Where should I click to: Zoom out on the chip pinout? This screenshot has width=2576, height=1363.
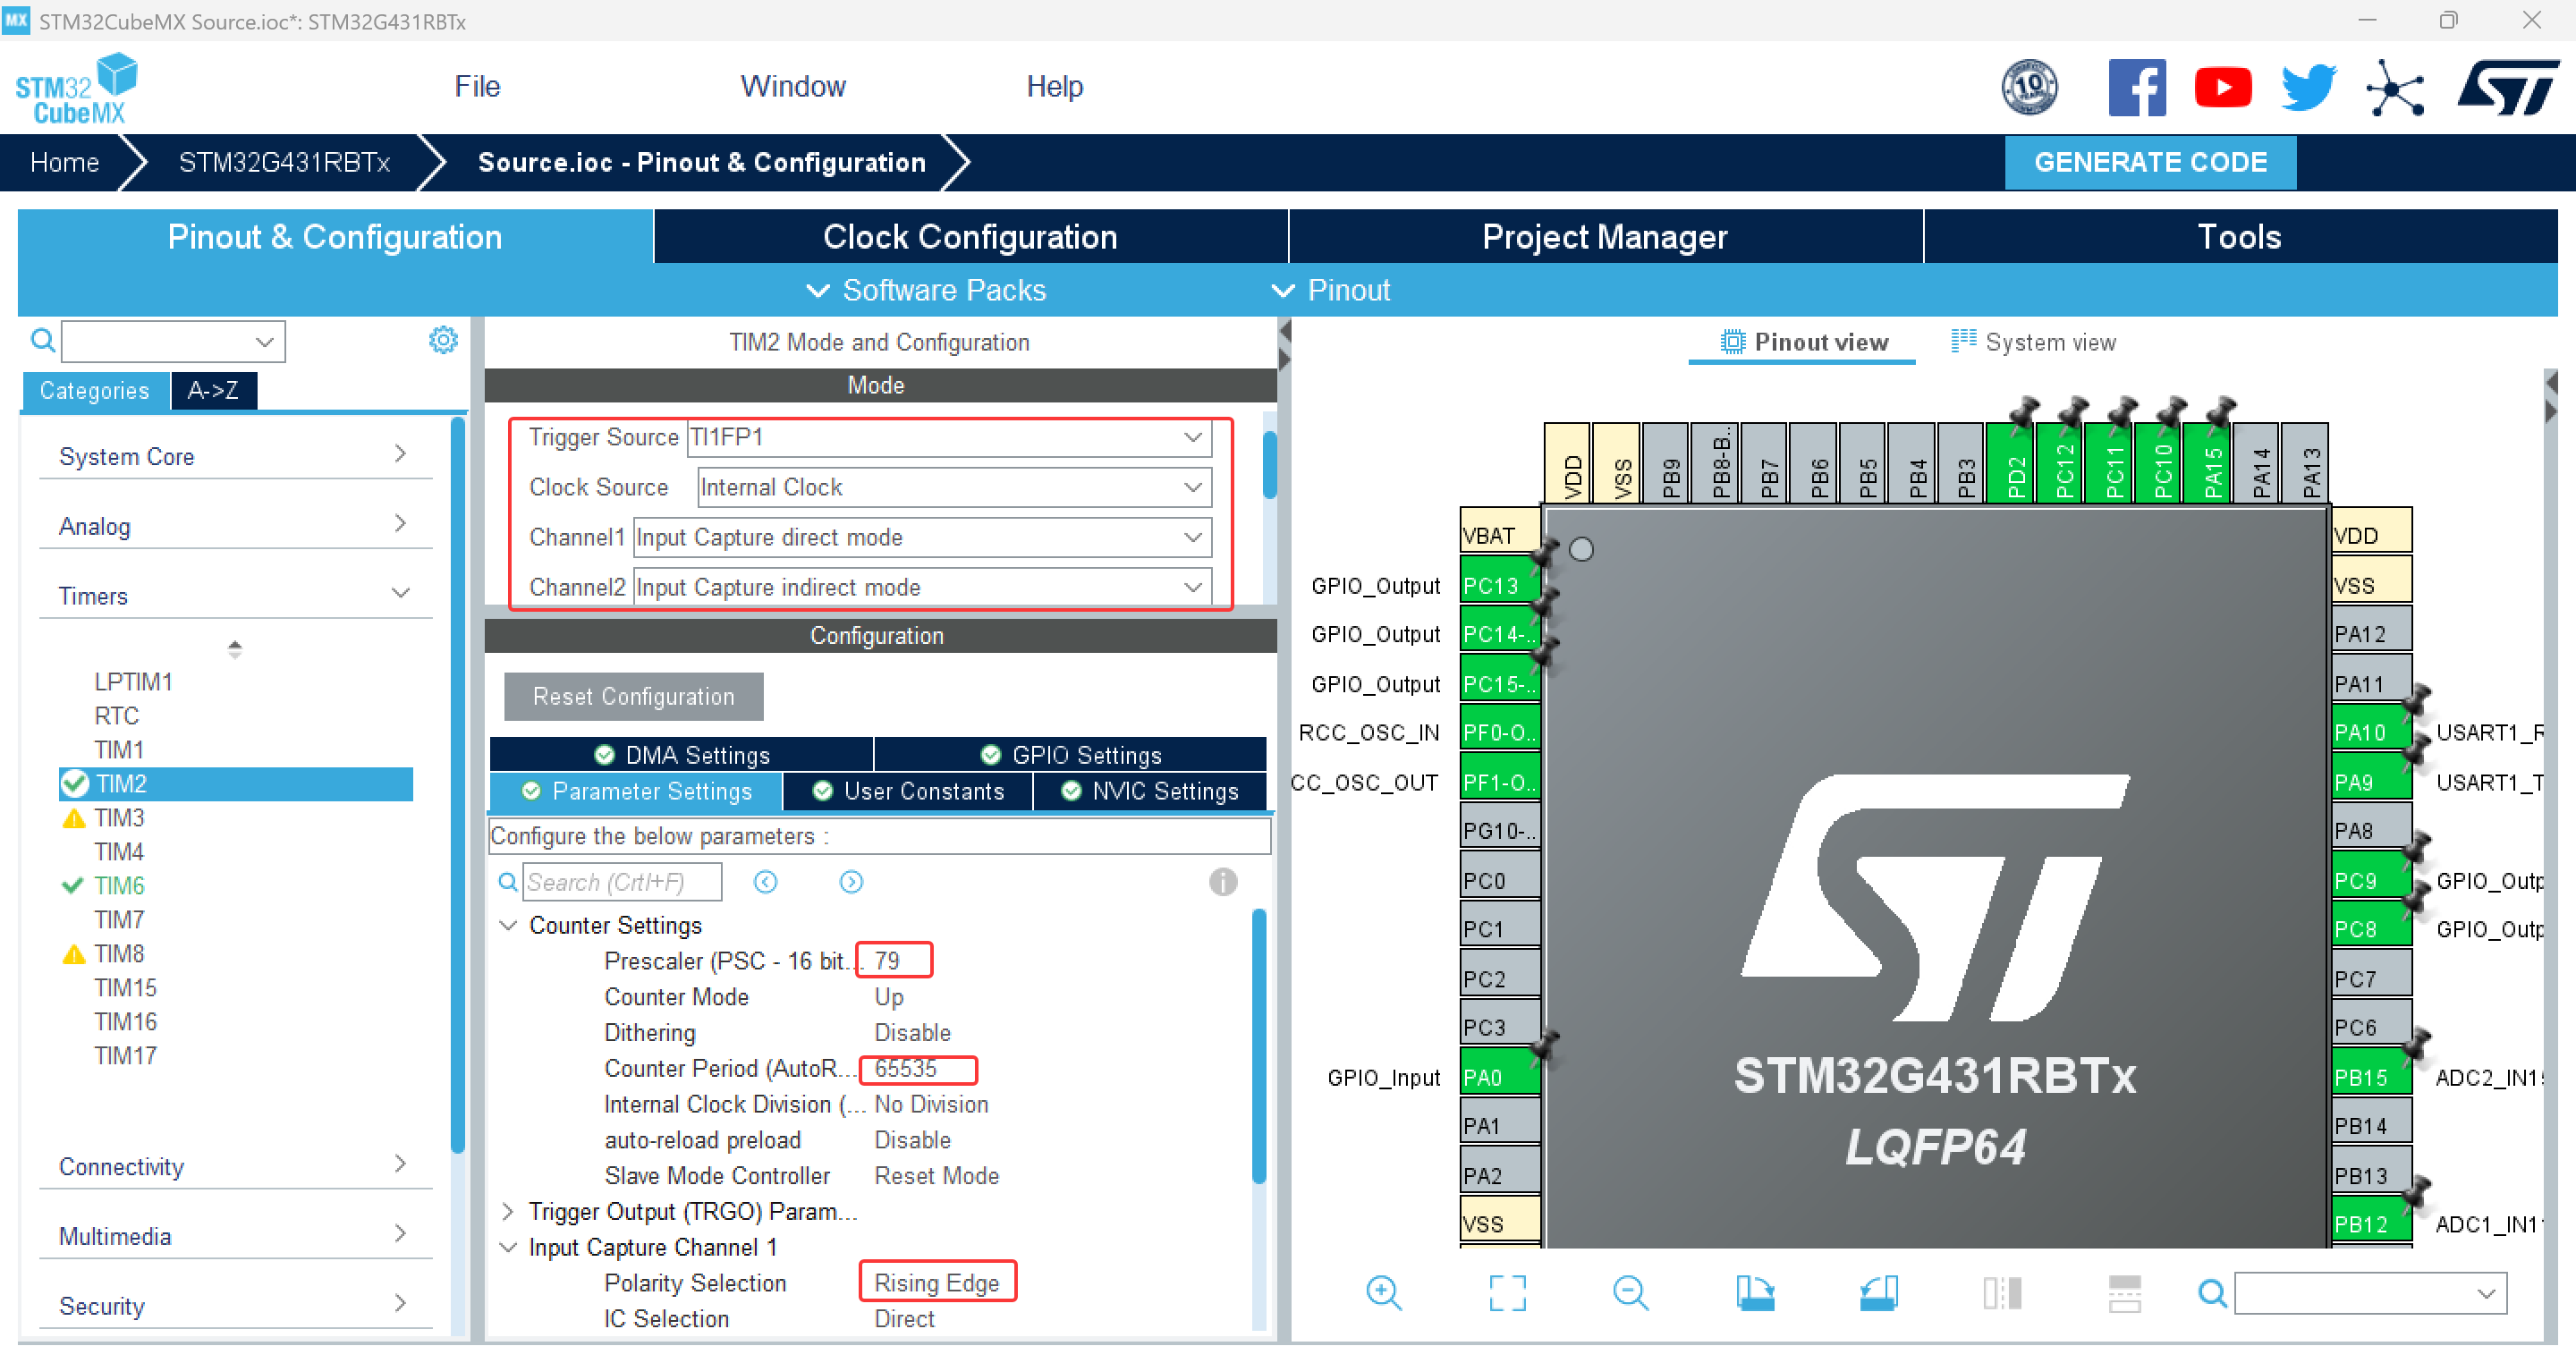pos(1631,1292)
